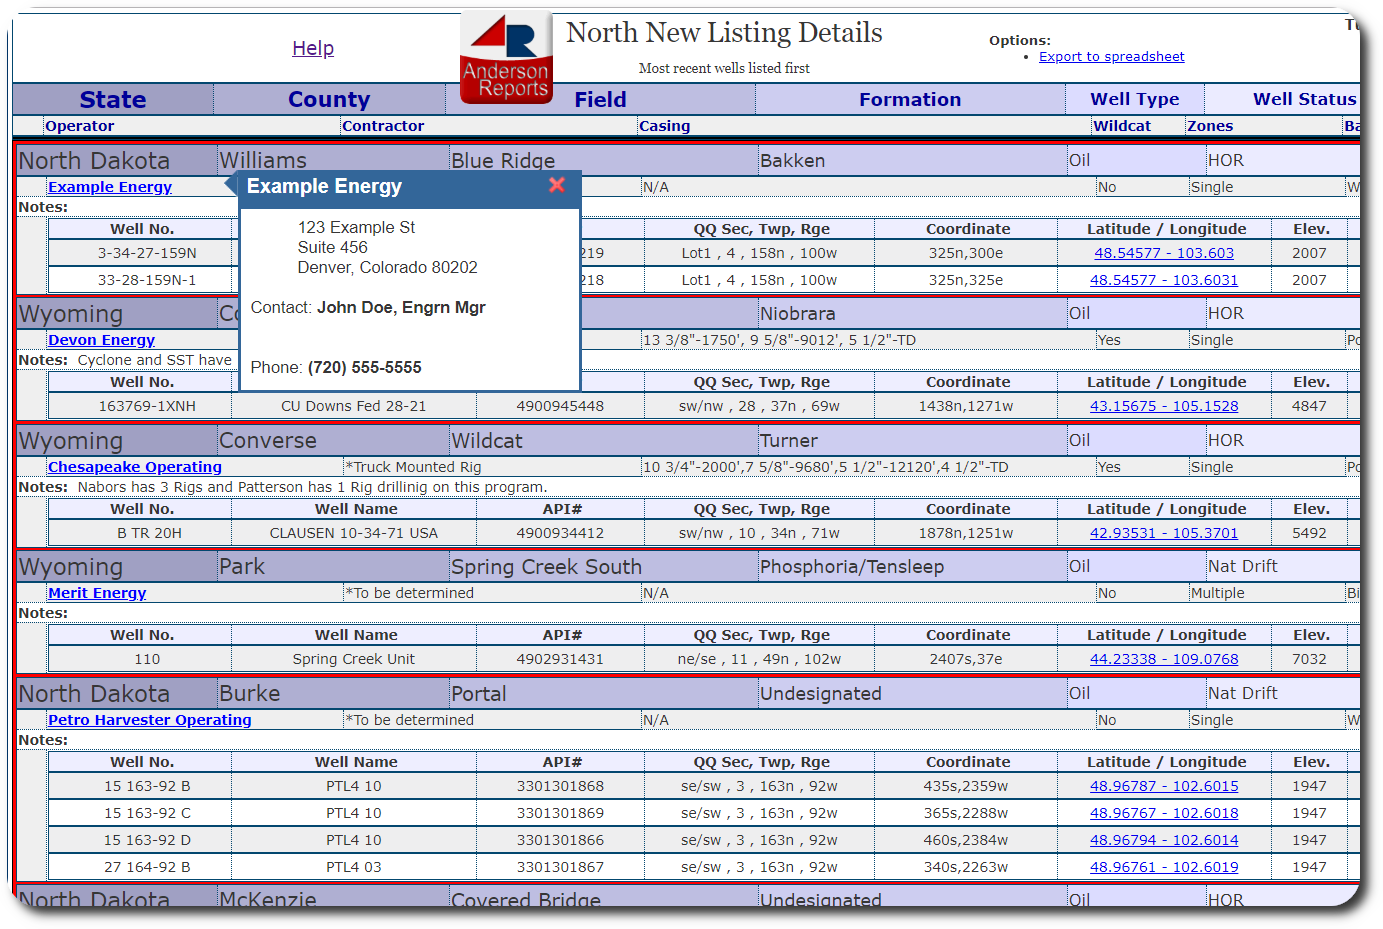Open the Merit Energy operator link
The image size is (1383, 929).
tap(96, 592)
